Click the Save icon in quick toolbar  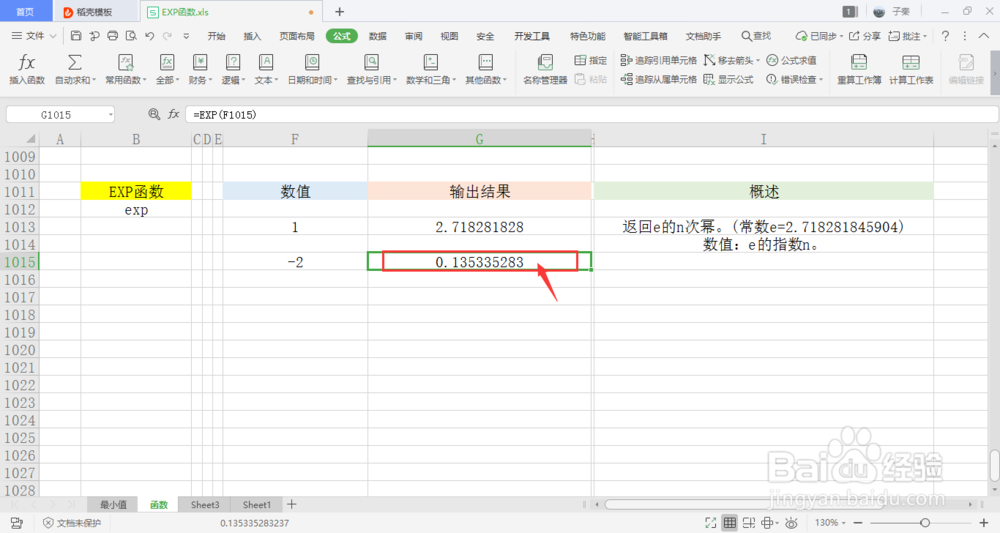point(76,36)
